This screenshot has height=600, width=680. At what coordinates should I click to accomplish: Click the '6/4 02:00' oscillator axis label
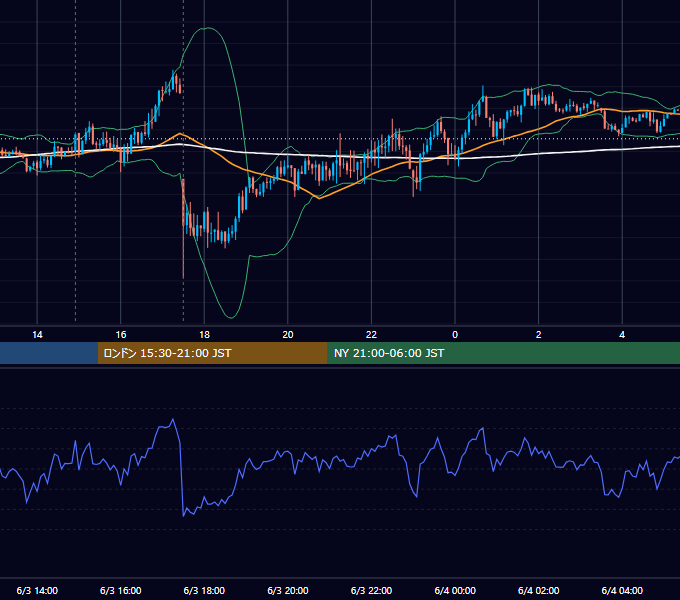coord(539,590)
